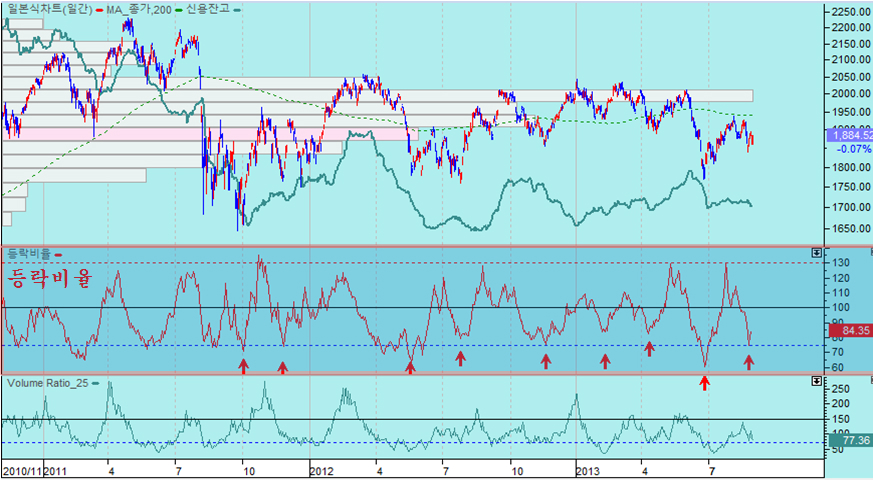Viewport: 873px width, 480px height.
Task: Click the 2012 label on the time axis
Action: click(321, 469)
